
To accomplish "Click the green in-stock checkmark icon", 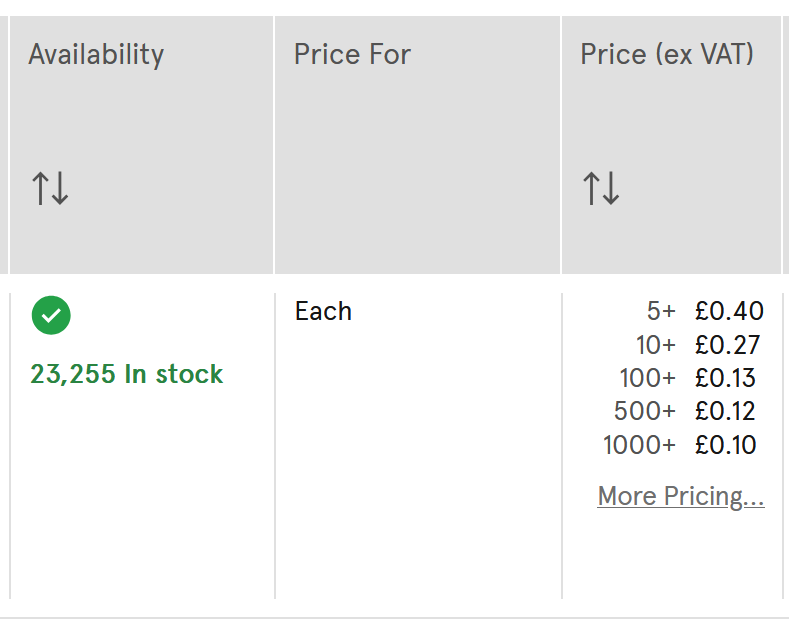I will 51,315.
